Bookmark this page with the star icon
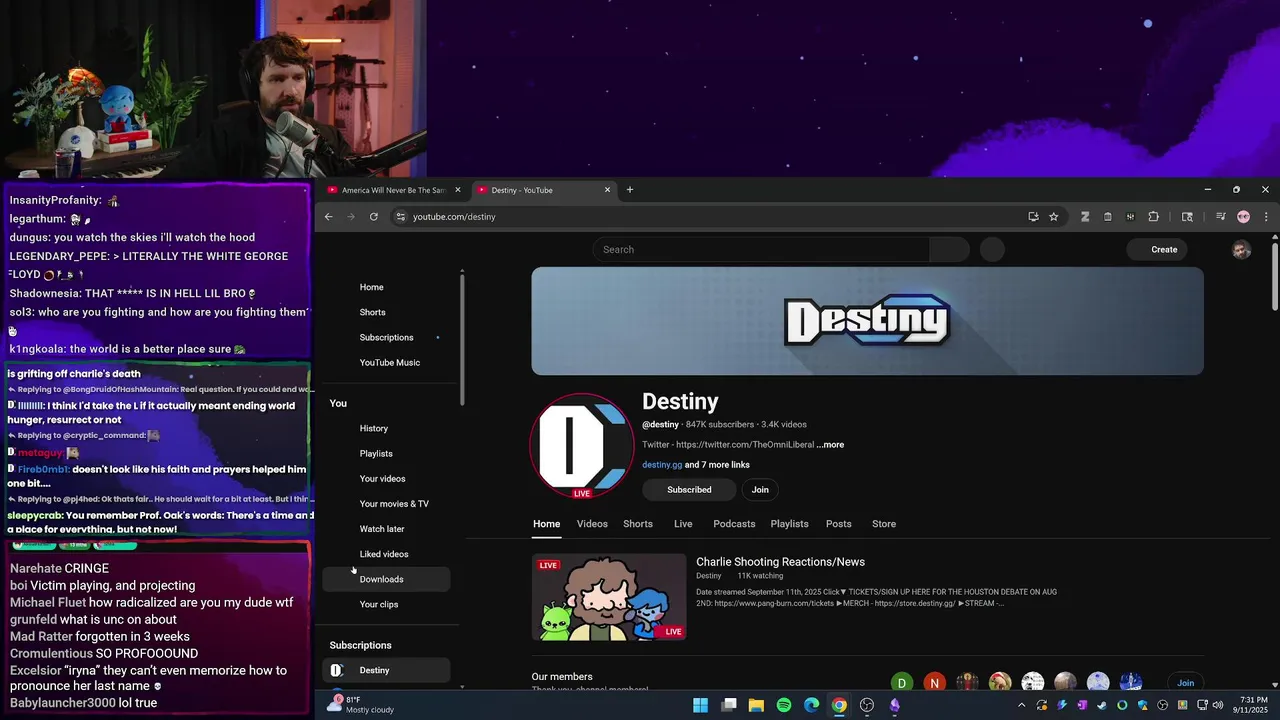Image resolution: width=1280 pixels, height=720 pixels. pyautogui.click(x=1053, y=217)
